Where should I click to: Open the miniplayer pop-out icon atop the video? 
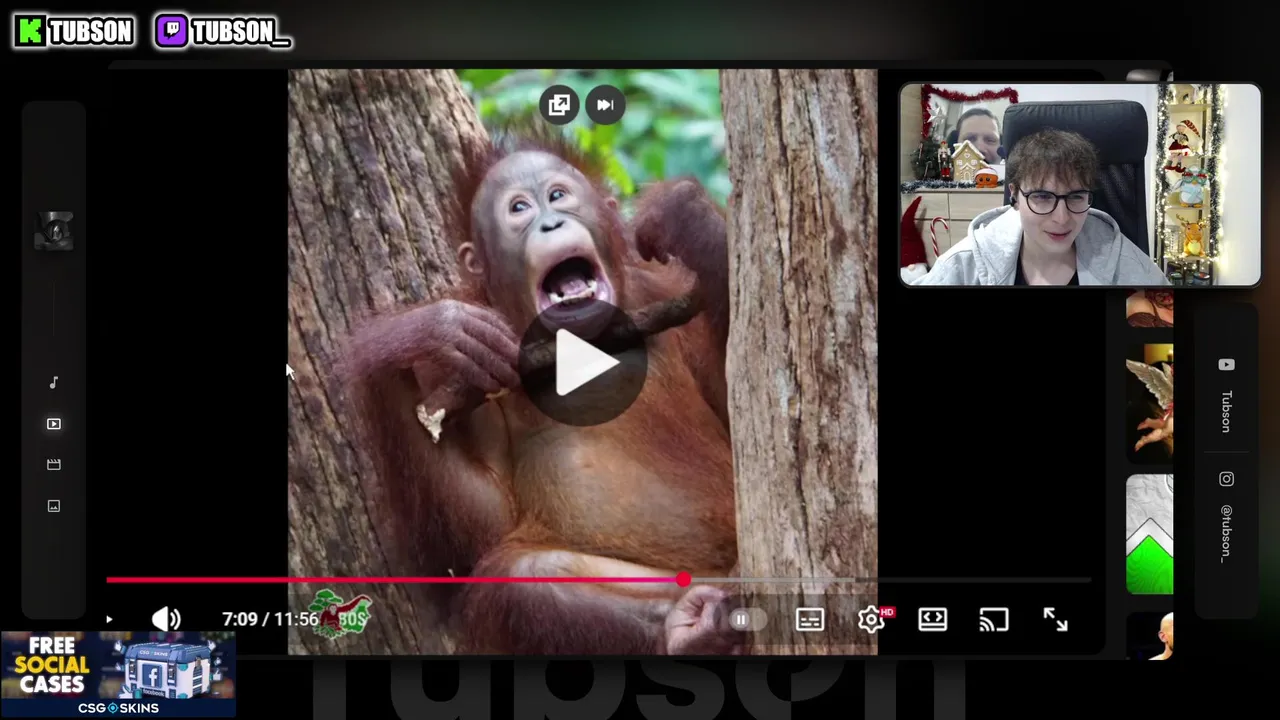(559, 105)
